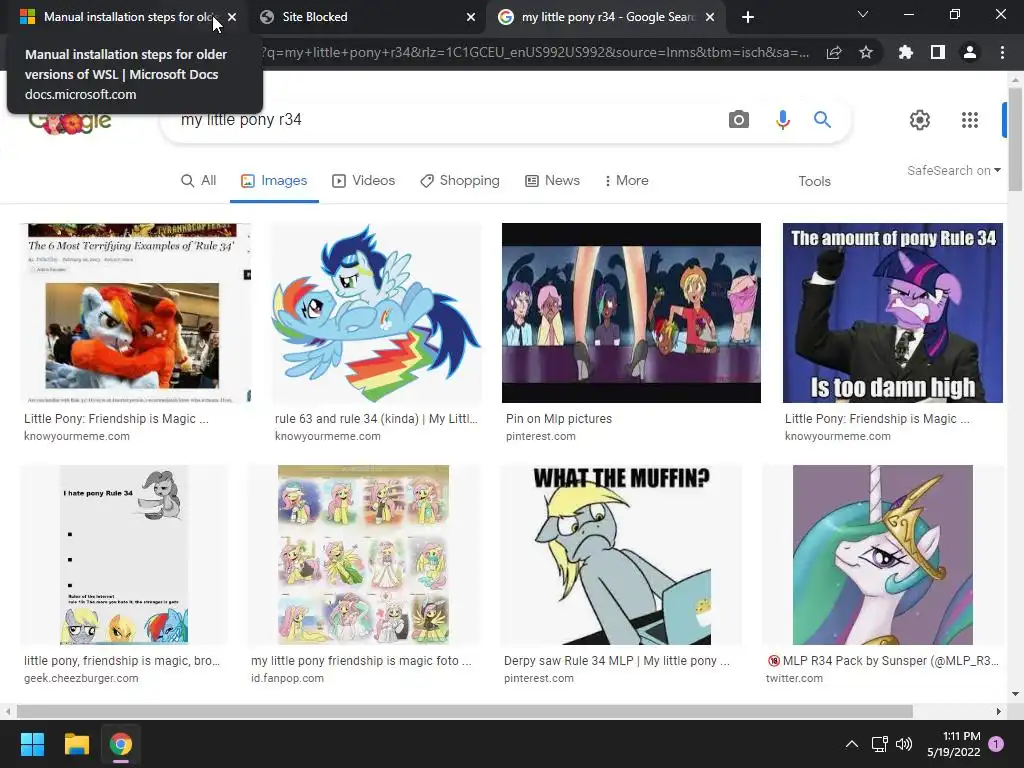Switch to Shopping search results
This screenshot has height=768, width=1024.
460,180
